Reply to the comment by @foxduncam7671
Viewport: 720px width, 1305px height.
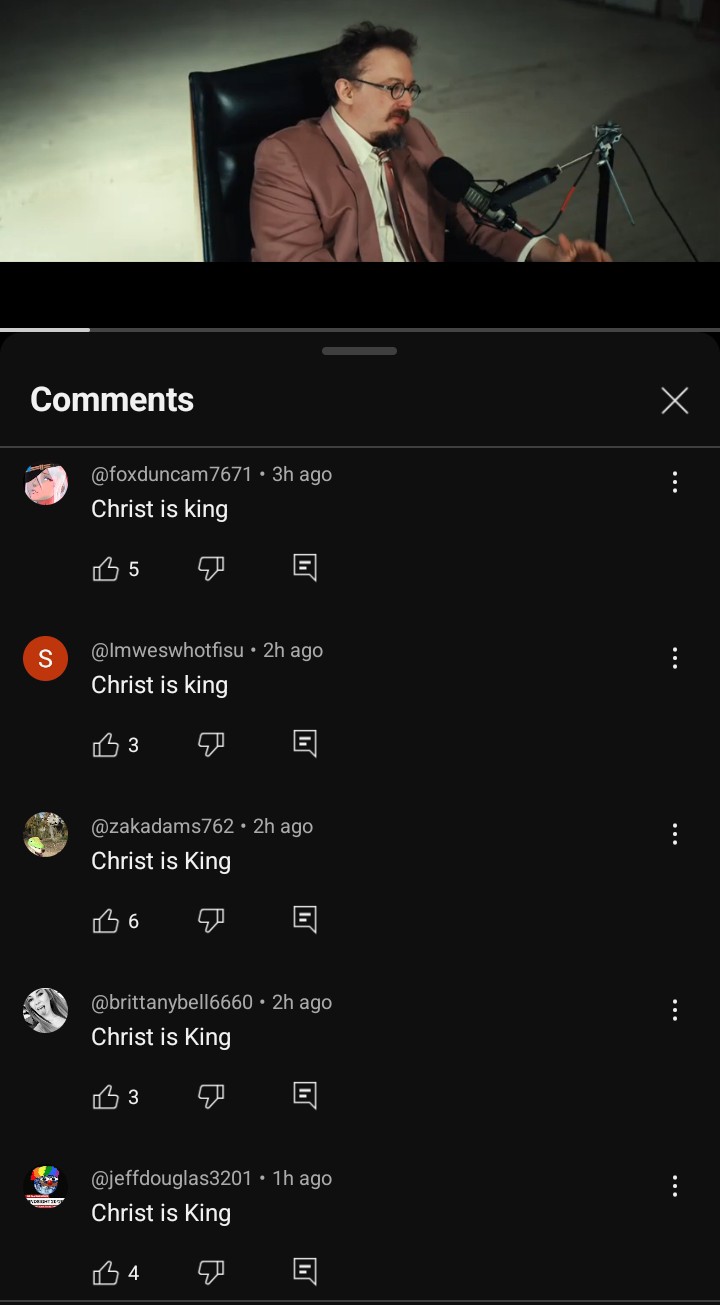point(305,568)
